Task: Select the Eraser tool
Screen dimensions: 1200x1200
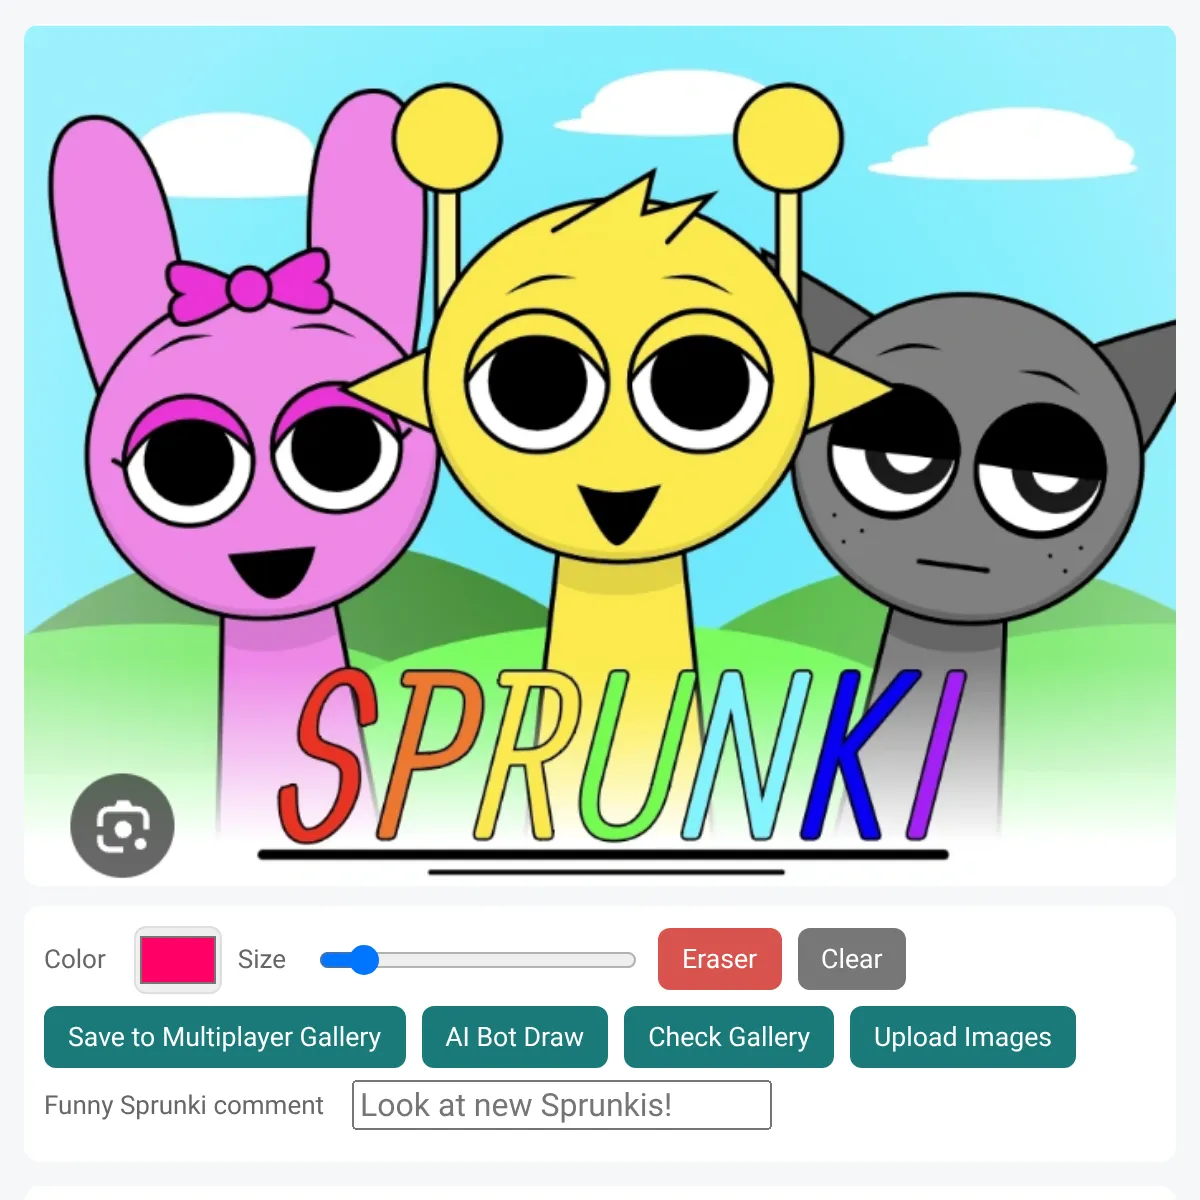Action: pos(719,959)
